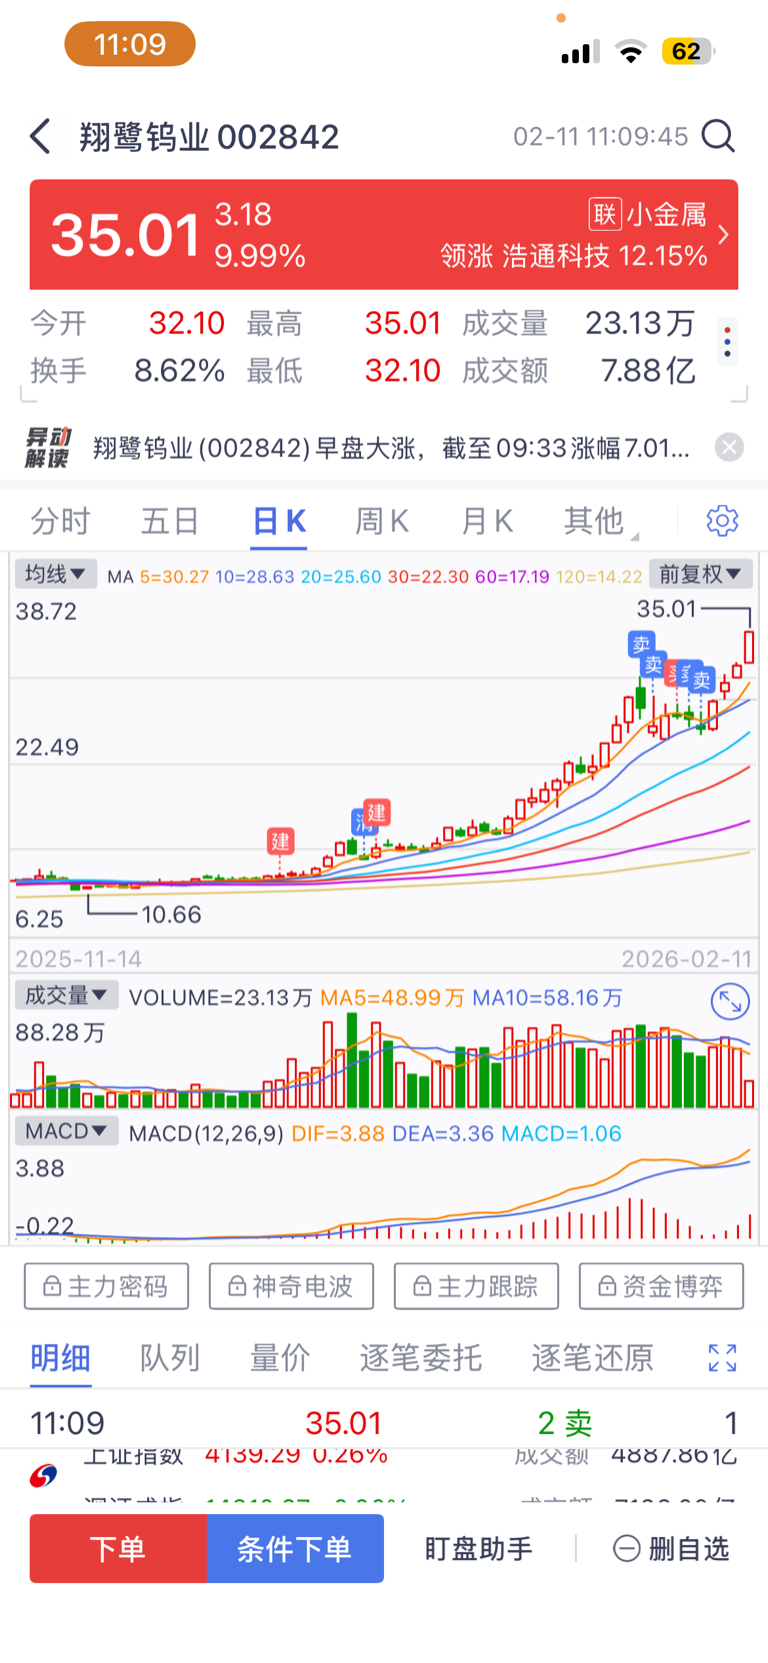Tap the status bar Wi-Fi icon
This screenshot has height=1663, width=768.
(x=630, y=52)
